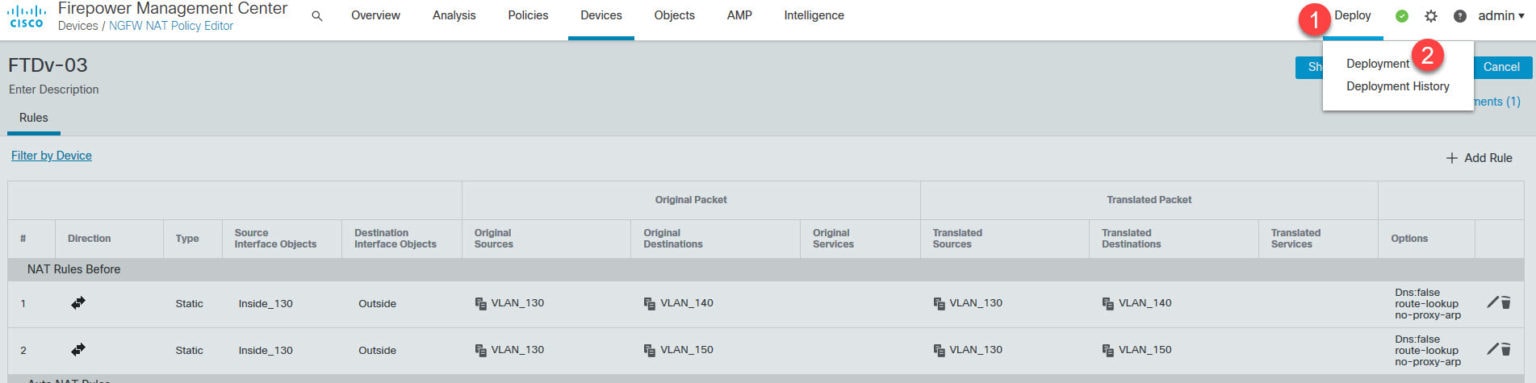
Task: Click the Source Interface Objects column header
Action: point(275,239)
